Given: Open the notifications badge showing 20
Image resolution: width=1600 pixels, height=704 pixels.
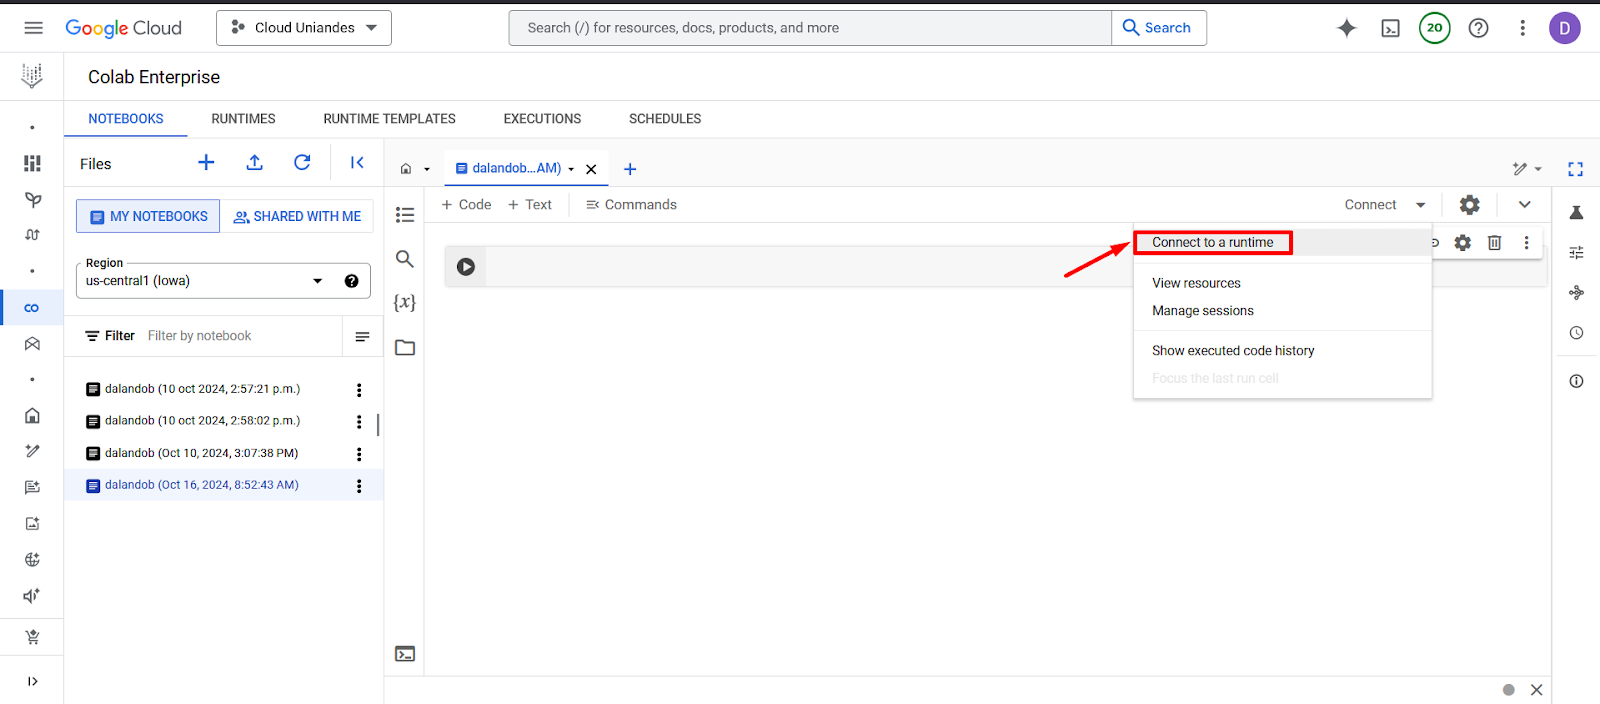Looking at the screenshot, I should 1435,28.
